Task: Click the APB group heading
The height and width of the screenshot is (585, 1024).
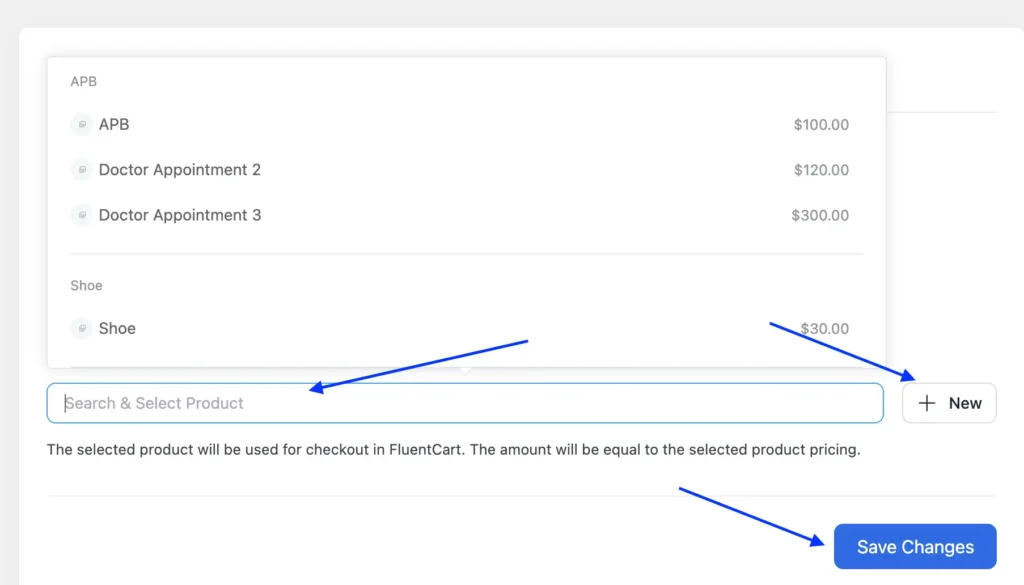Action: pyautogui.click(x=84, y=81)
